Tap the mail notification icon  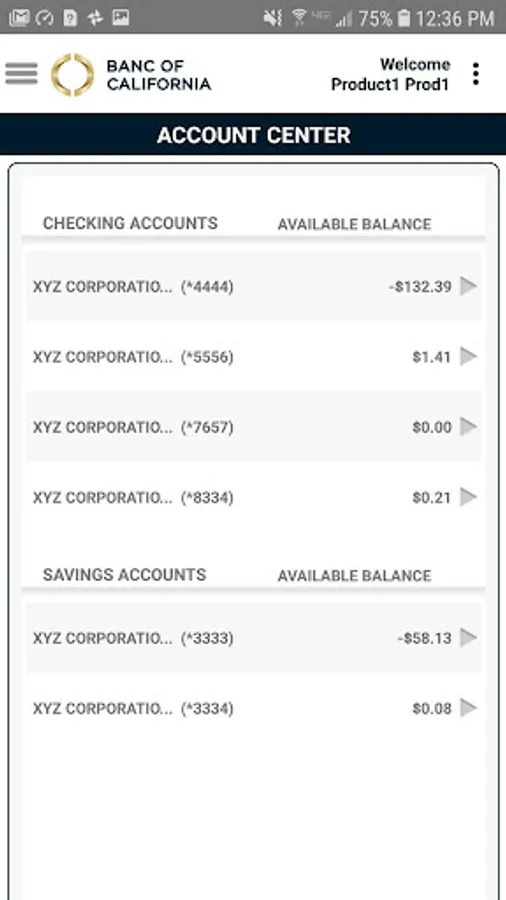(x=19, y=18)
